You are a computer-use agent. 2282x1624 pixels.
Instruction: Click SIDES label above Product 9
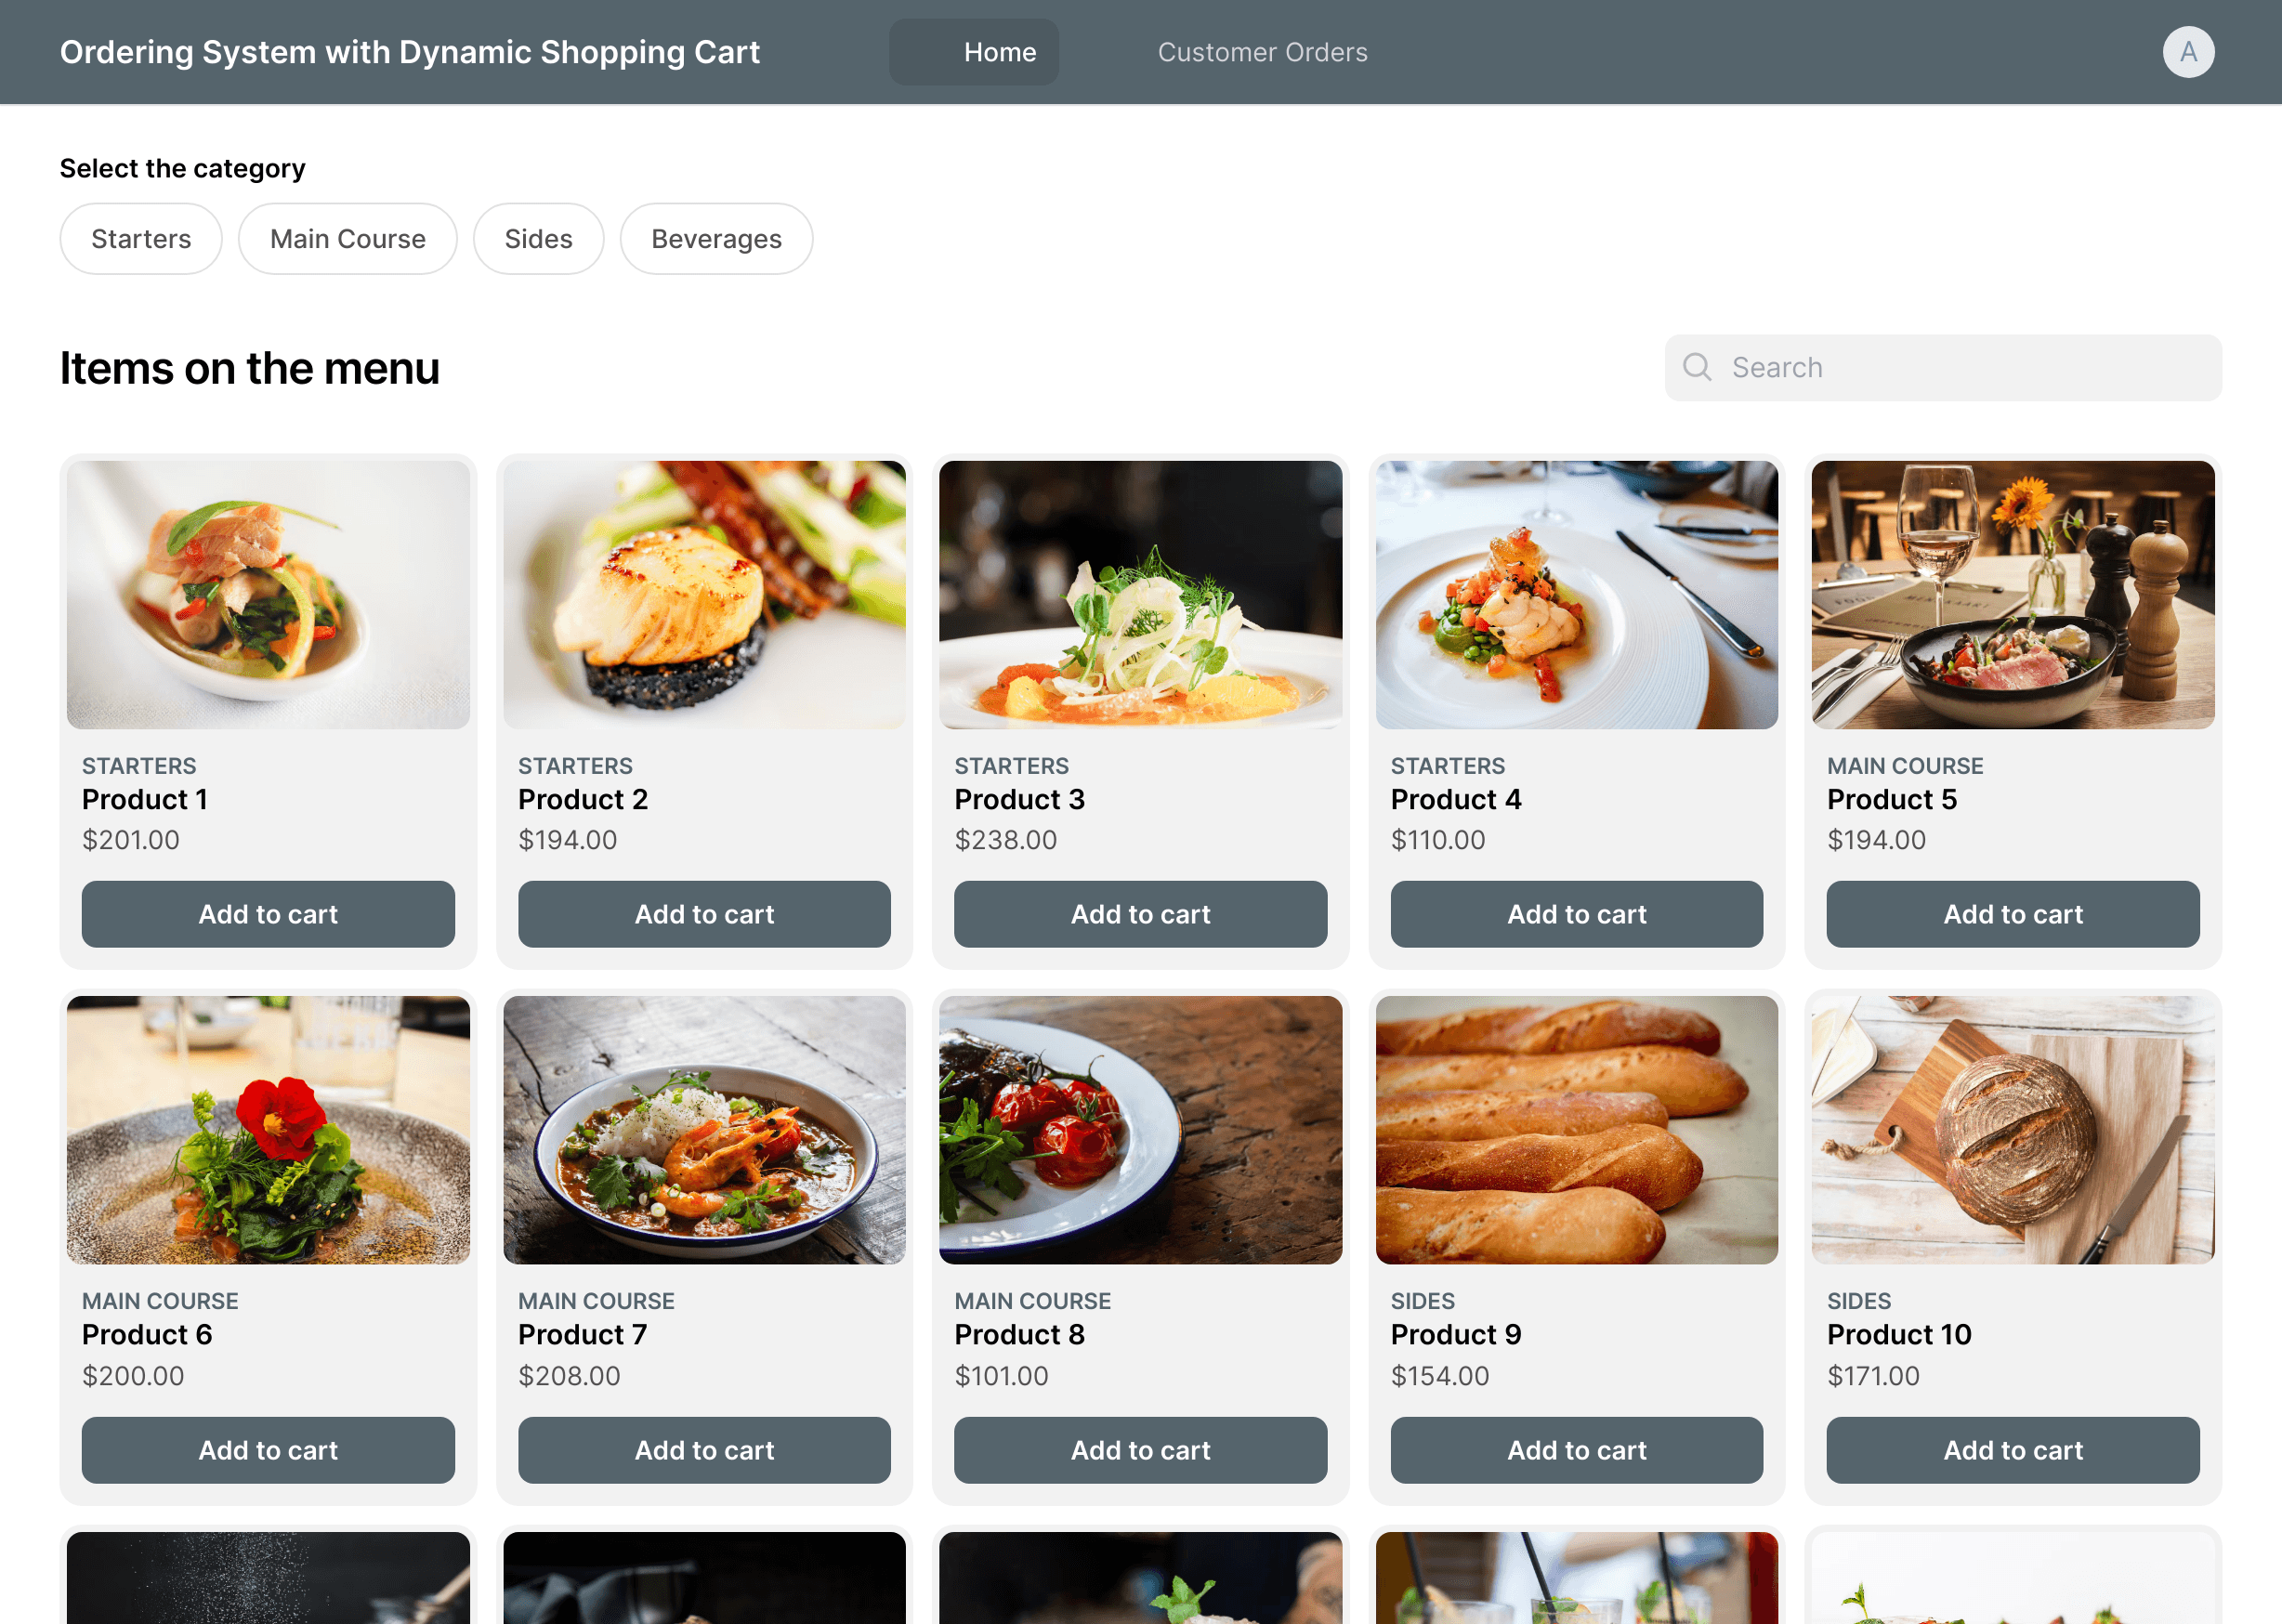click(x=1422, y=1301)
